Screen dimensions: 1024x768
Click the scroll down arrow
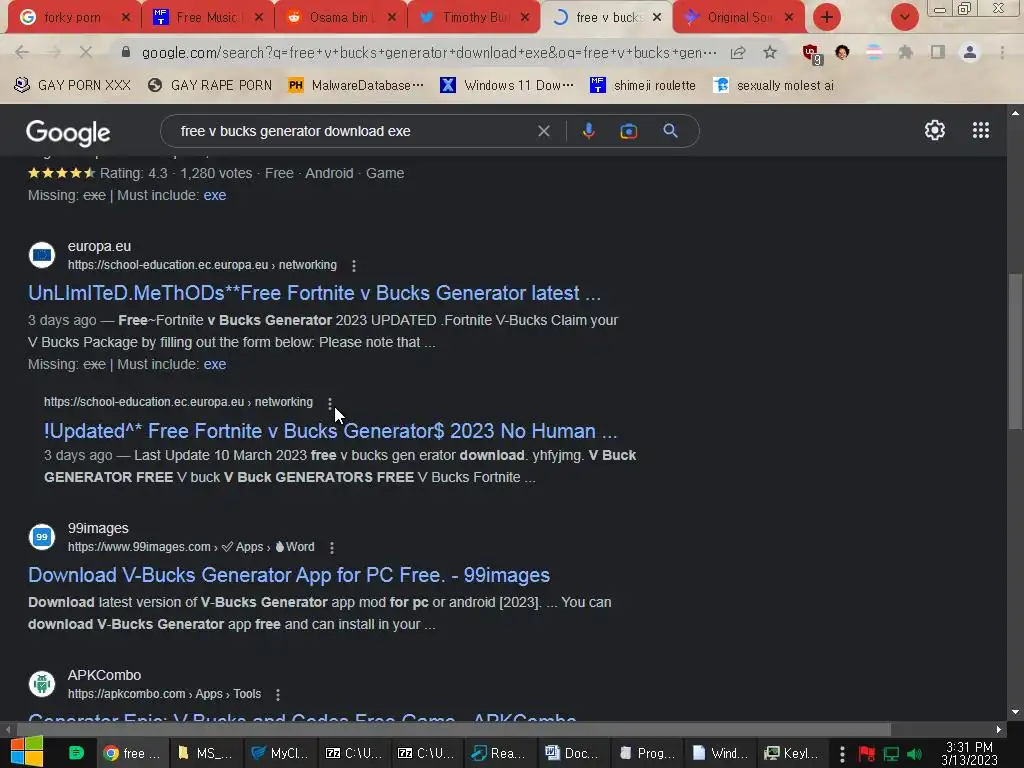click(1015, 712)
